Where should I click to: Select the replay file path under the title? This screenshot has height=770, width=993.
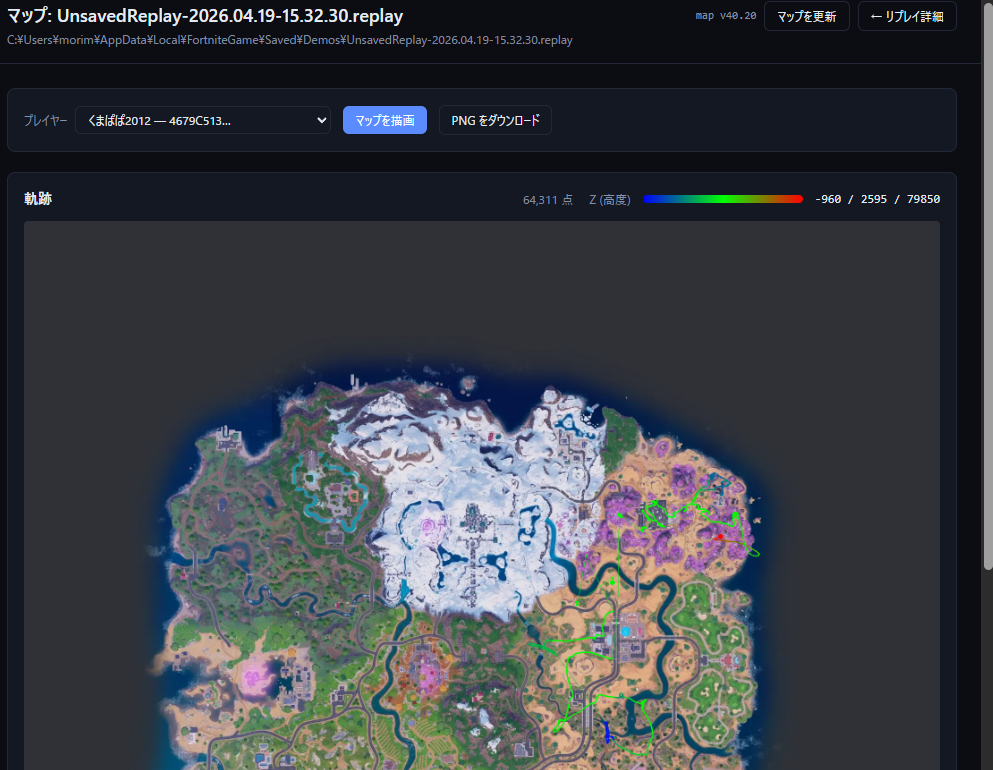click(x=287, y=39)
